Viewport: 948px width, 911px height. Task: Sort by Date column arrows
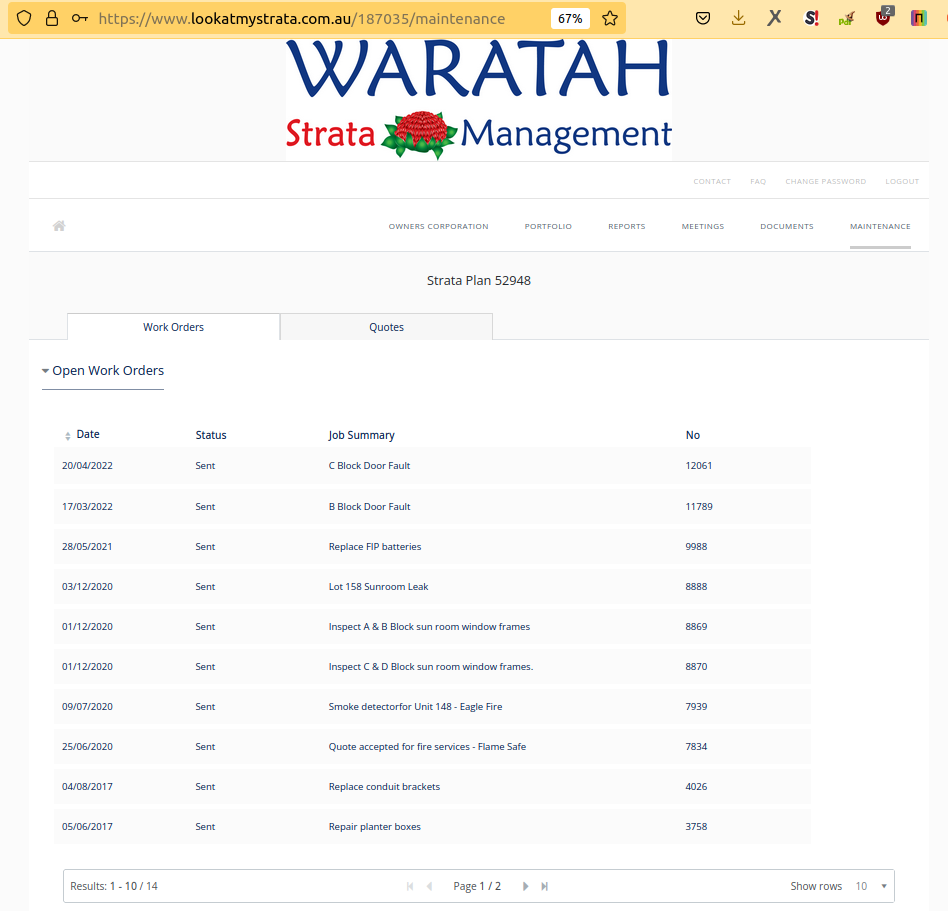(x=68, y=435)
